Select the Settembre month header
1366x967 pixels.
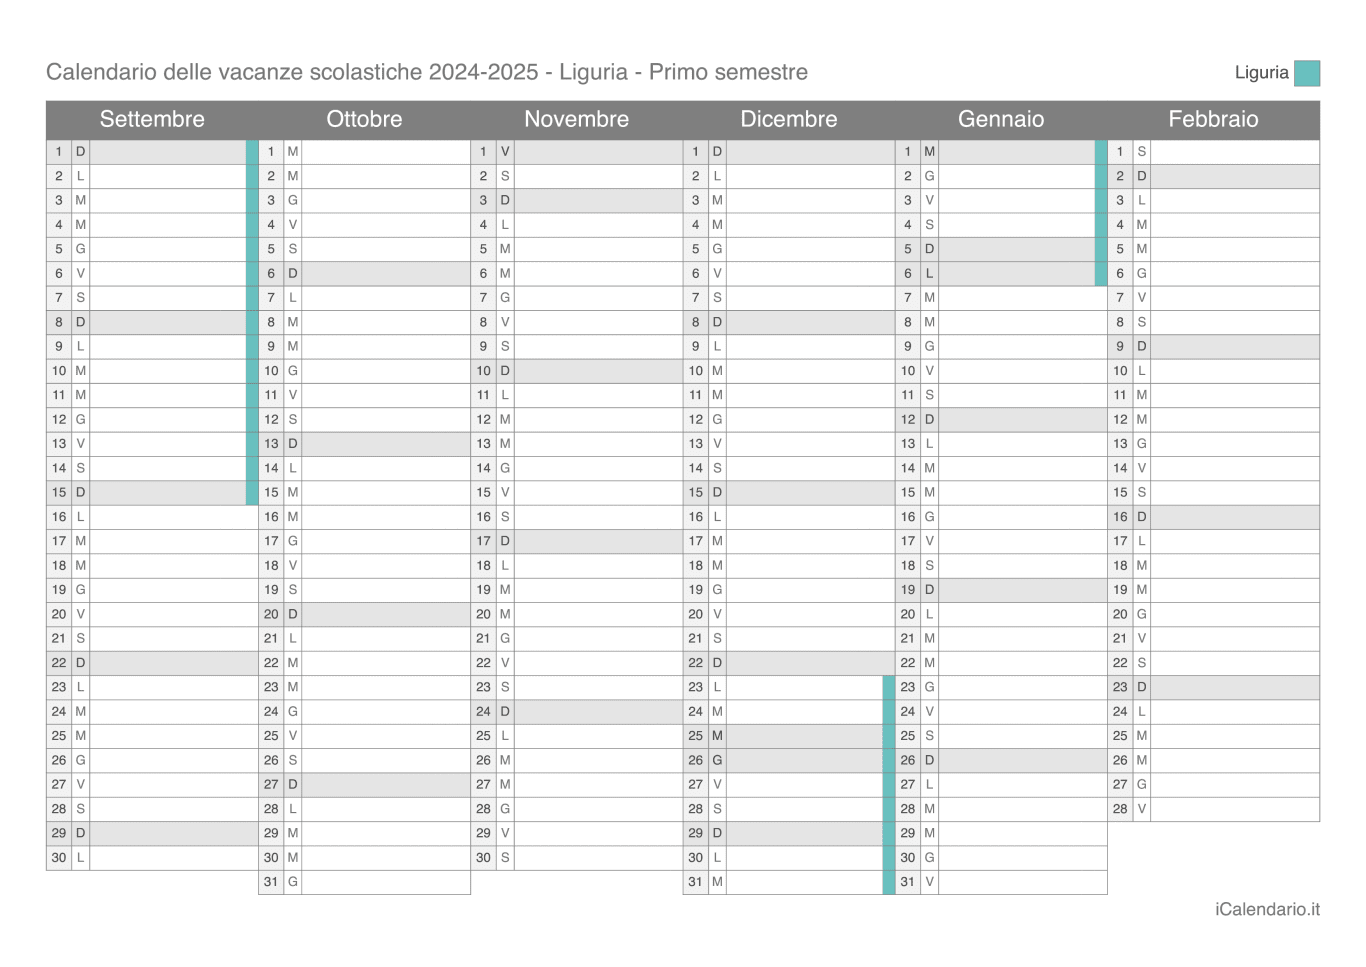point(152,119)
